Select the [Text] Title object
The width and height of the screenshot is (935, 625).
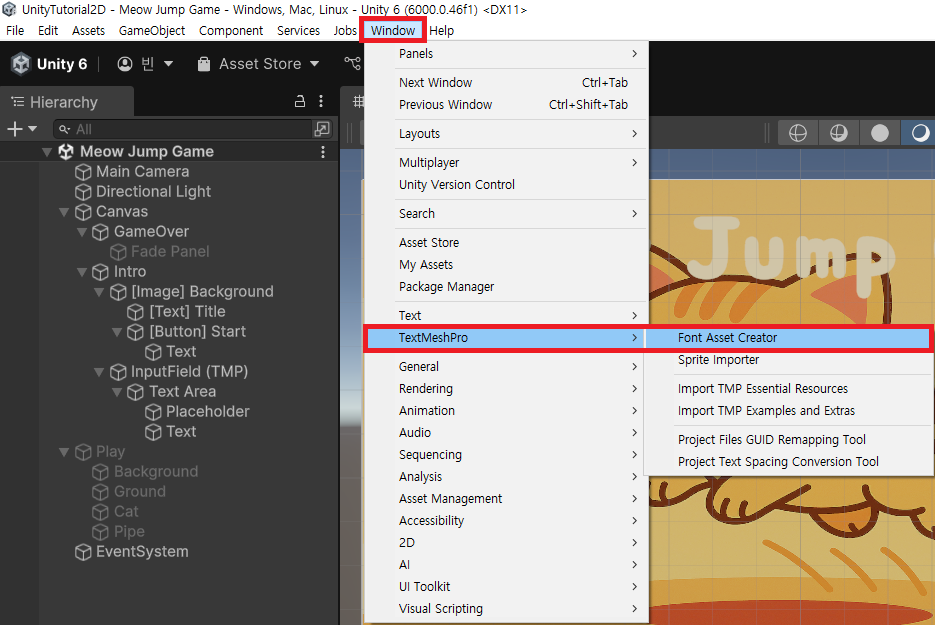click(x=187, y=312)
